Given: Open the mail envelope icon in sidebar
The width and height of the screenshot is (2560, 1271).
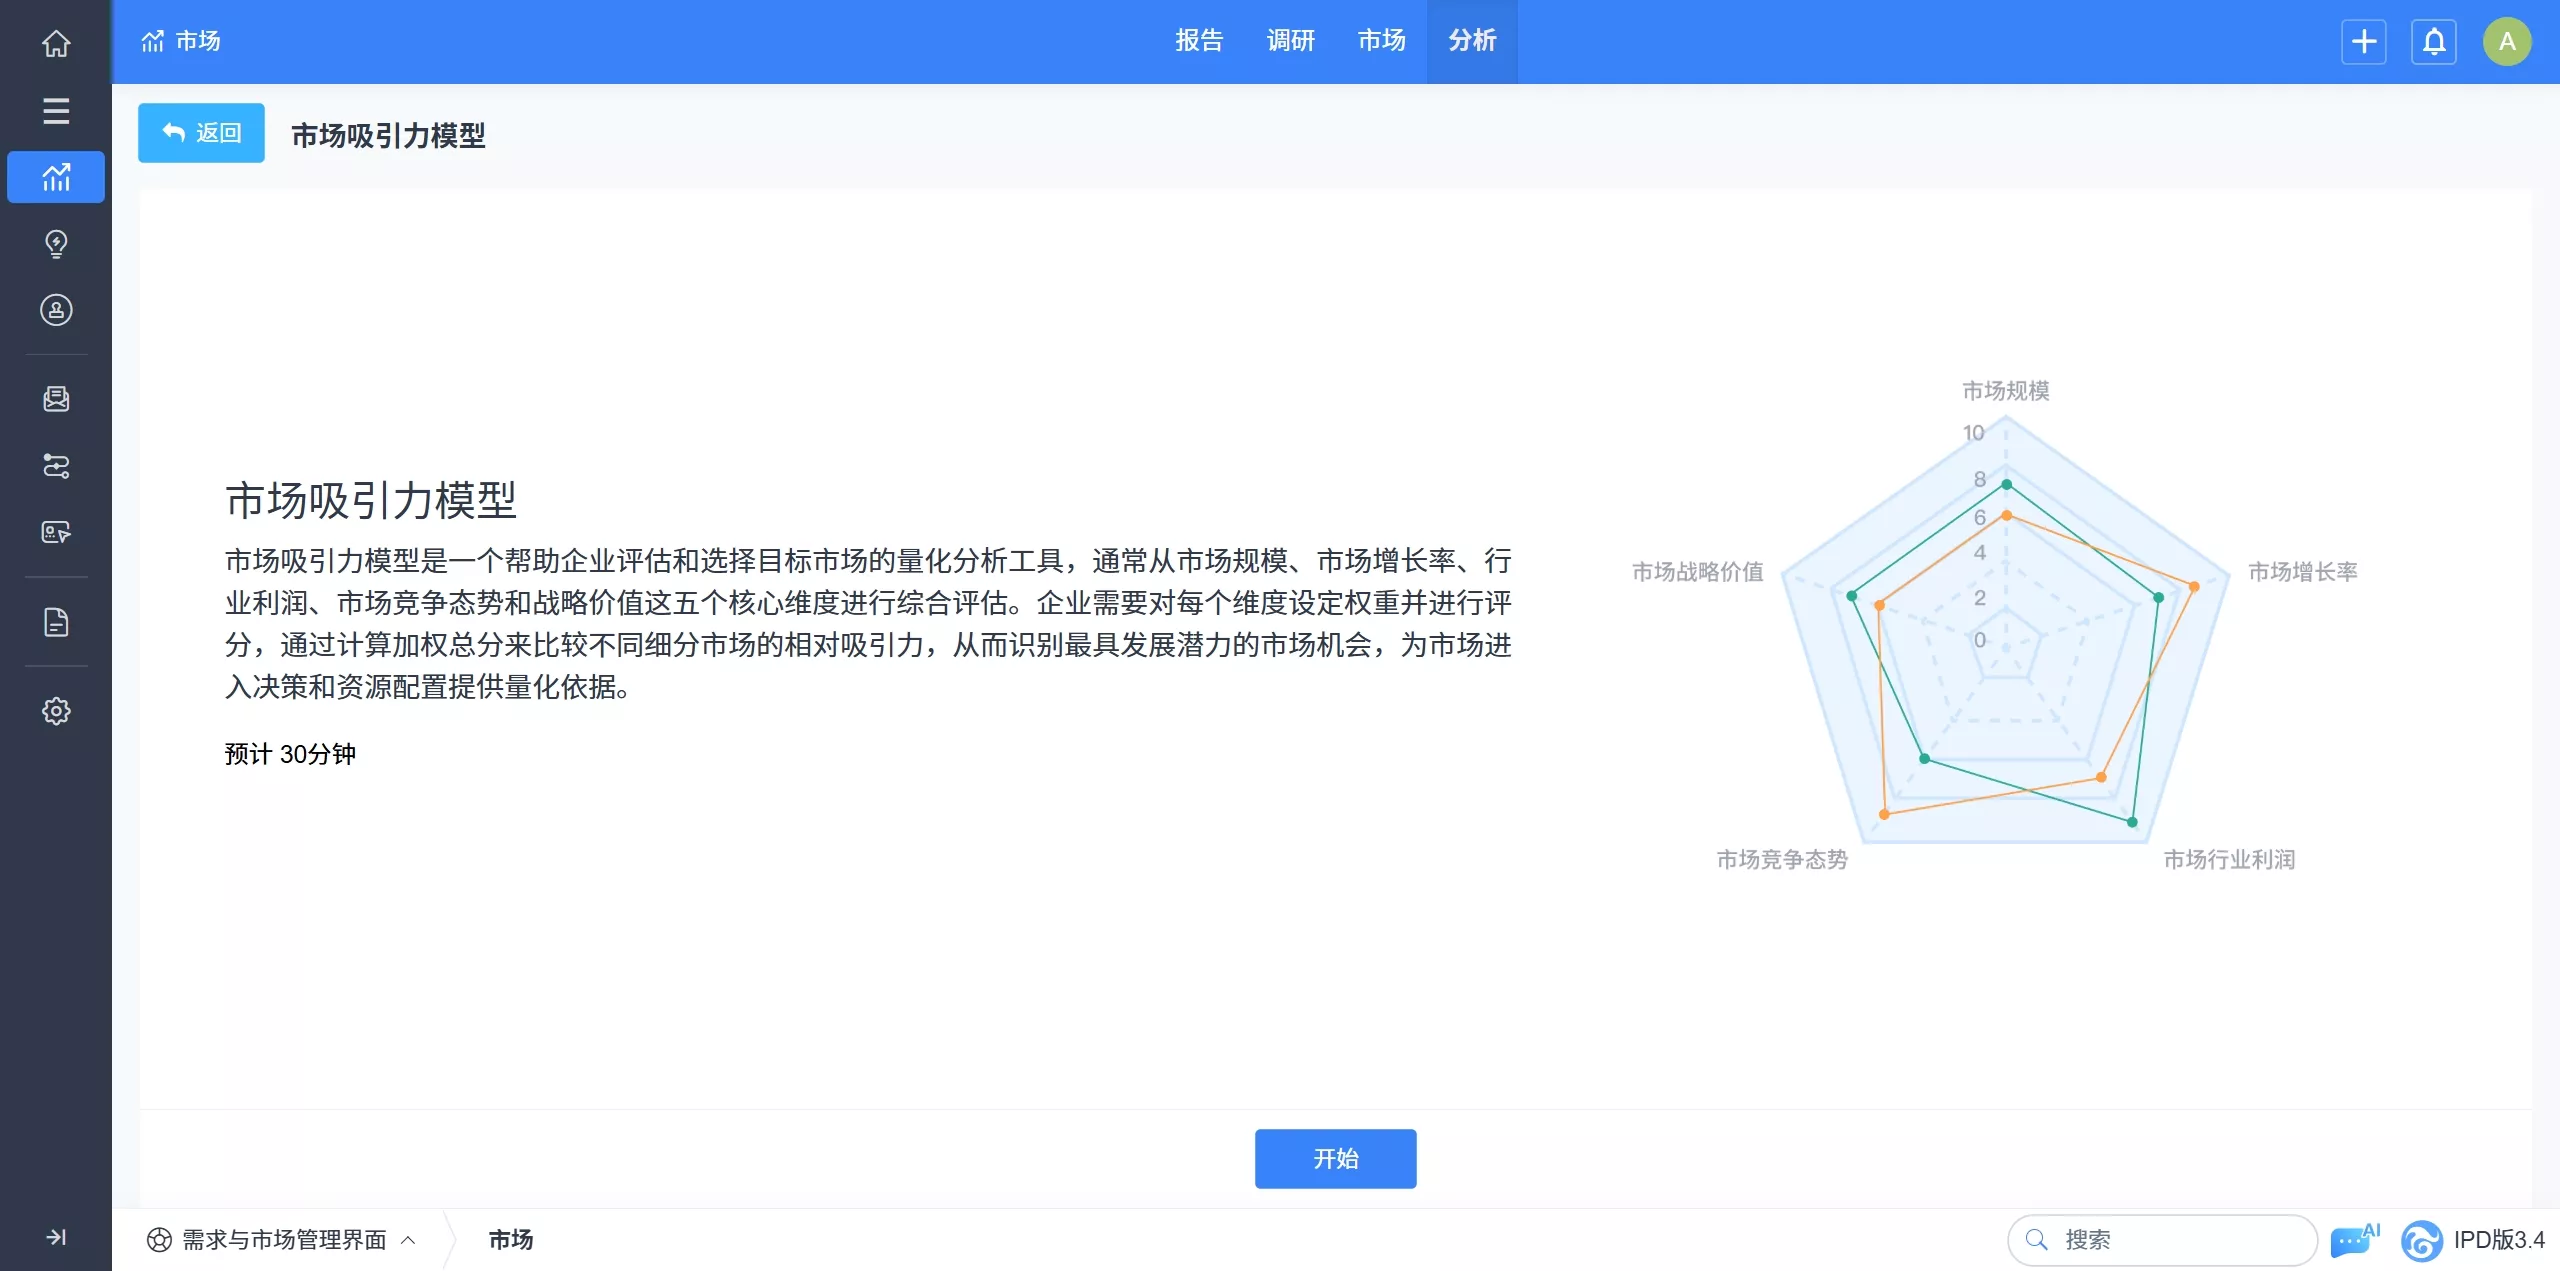Looking at the screenshot, I should tap(56, 399).
